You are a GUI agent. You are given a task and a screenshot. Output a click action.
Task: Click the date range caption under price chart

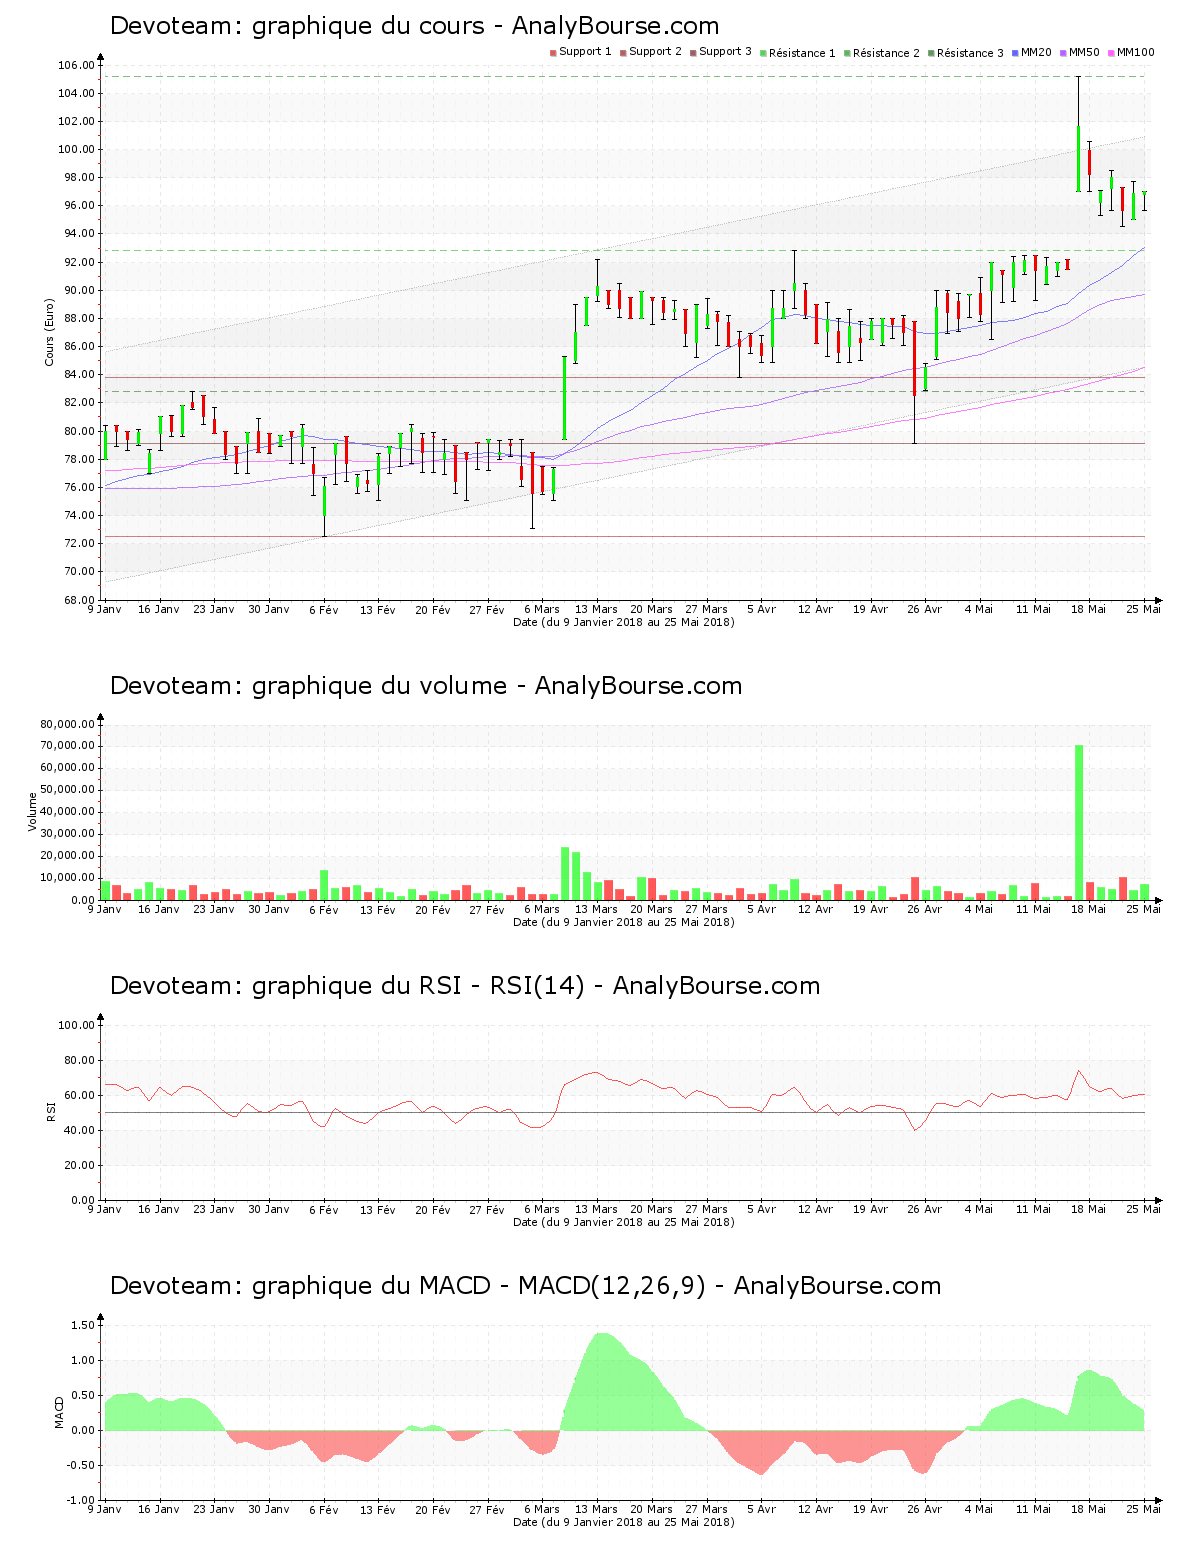pyautogui.click(x=623, y=622)
